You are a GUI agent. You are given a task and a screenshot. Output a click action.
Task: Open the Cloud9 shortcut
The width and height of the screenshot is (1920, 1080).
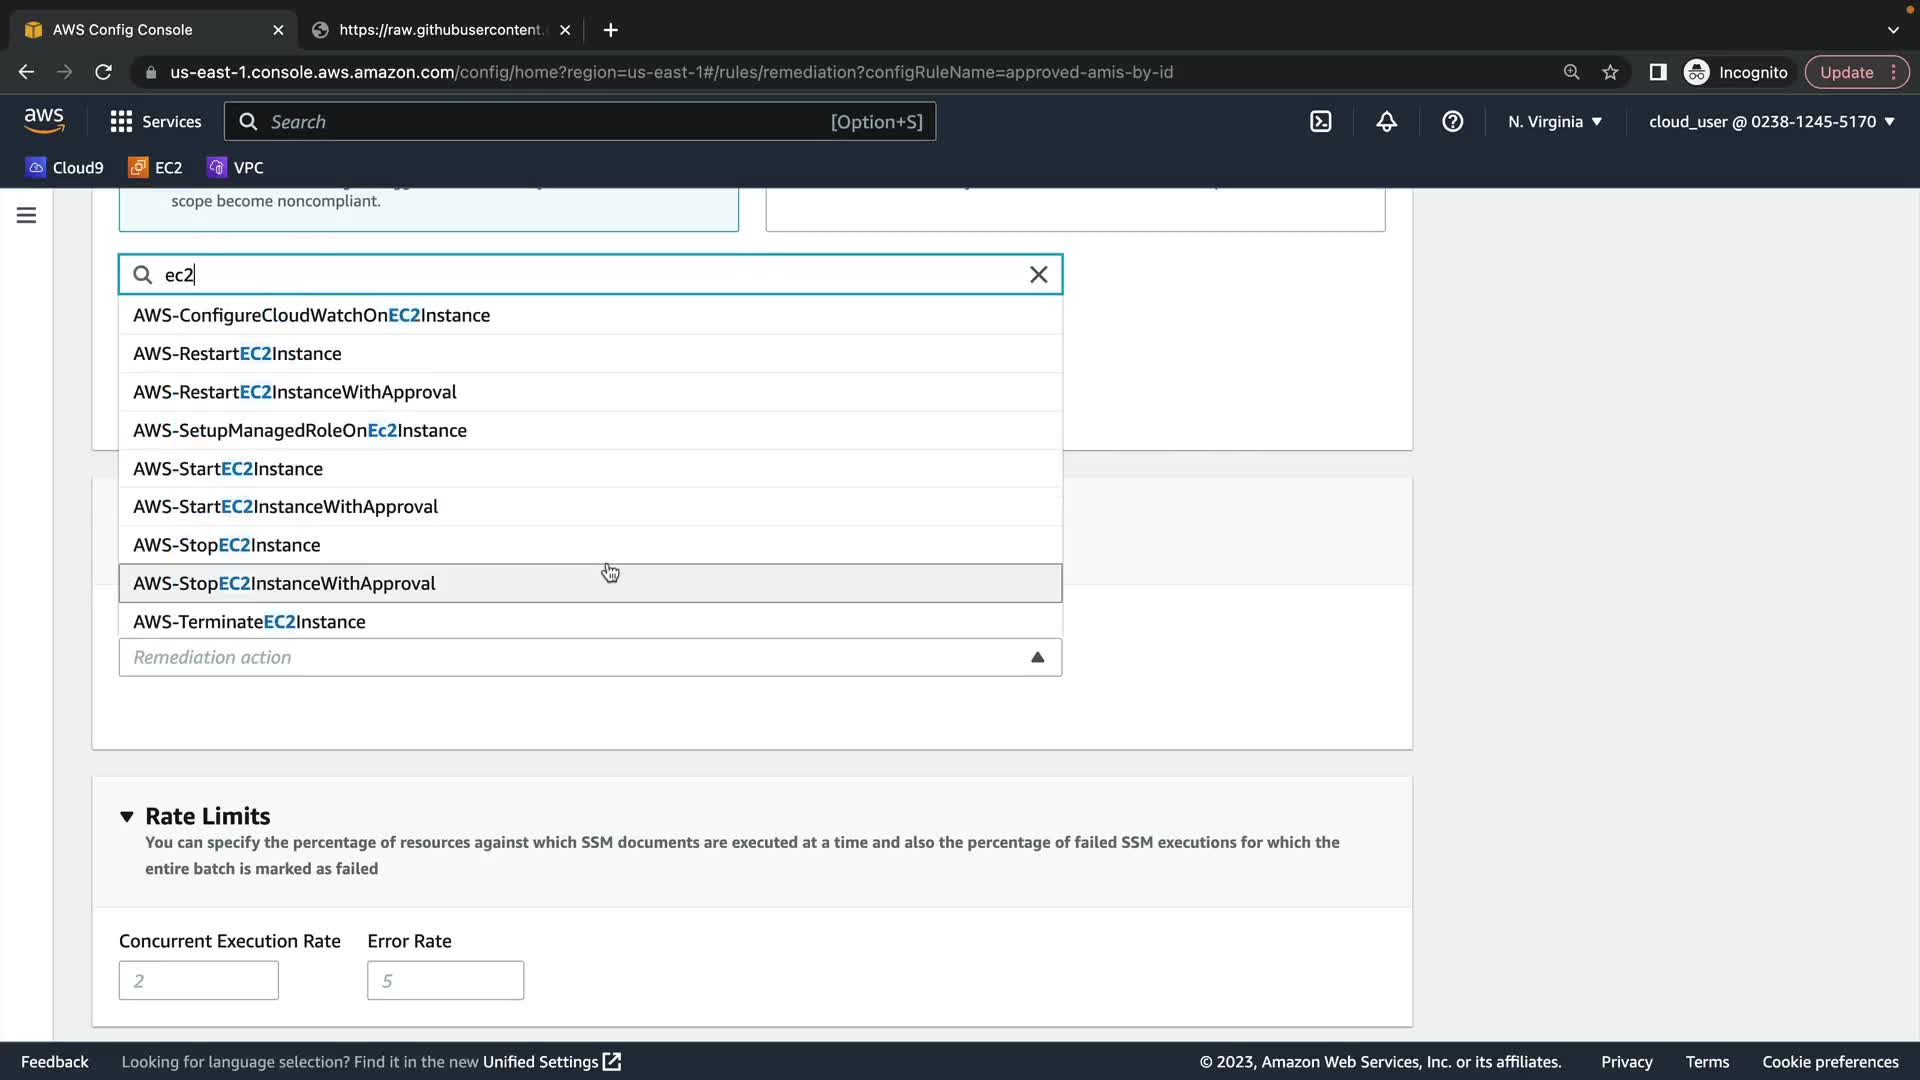(x=65, y=168)
